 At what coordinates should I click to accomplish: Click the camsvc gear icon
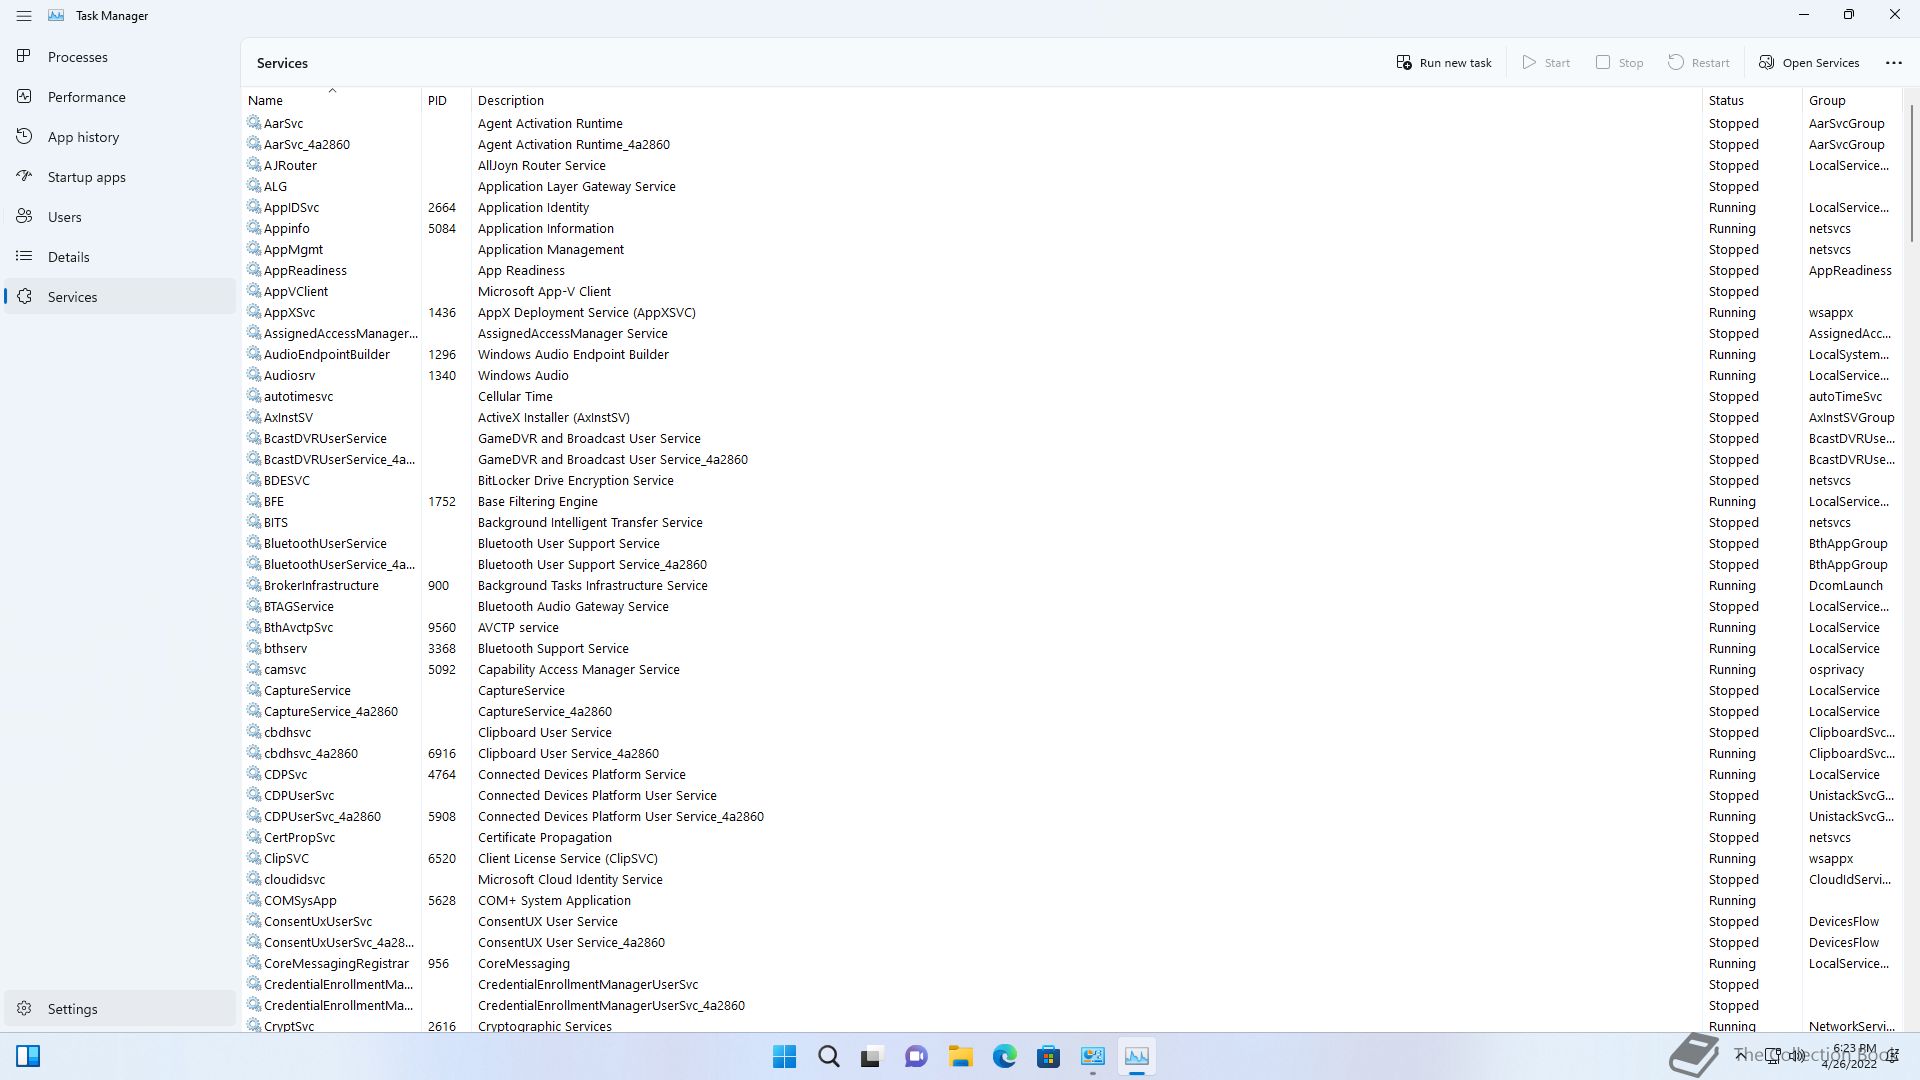tap(254, 669)
